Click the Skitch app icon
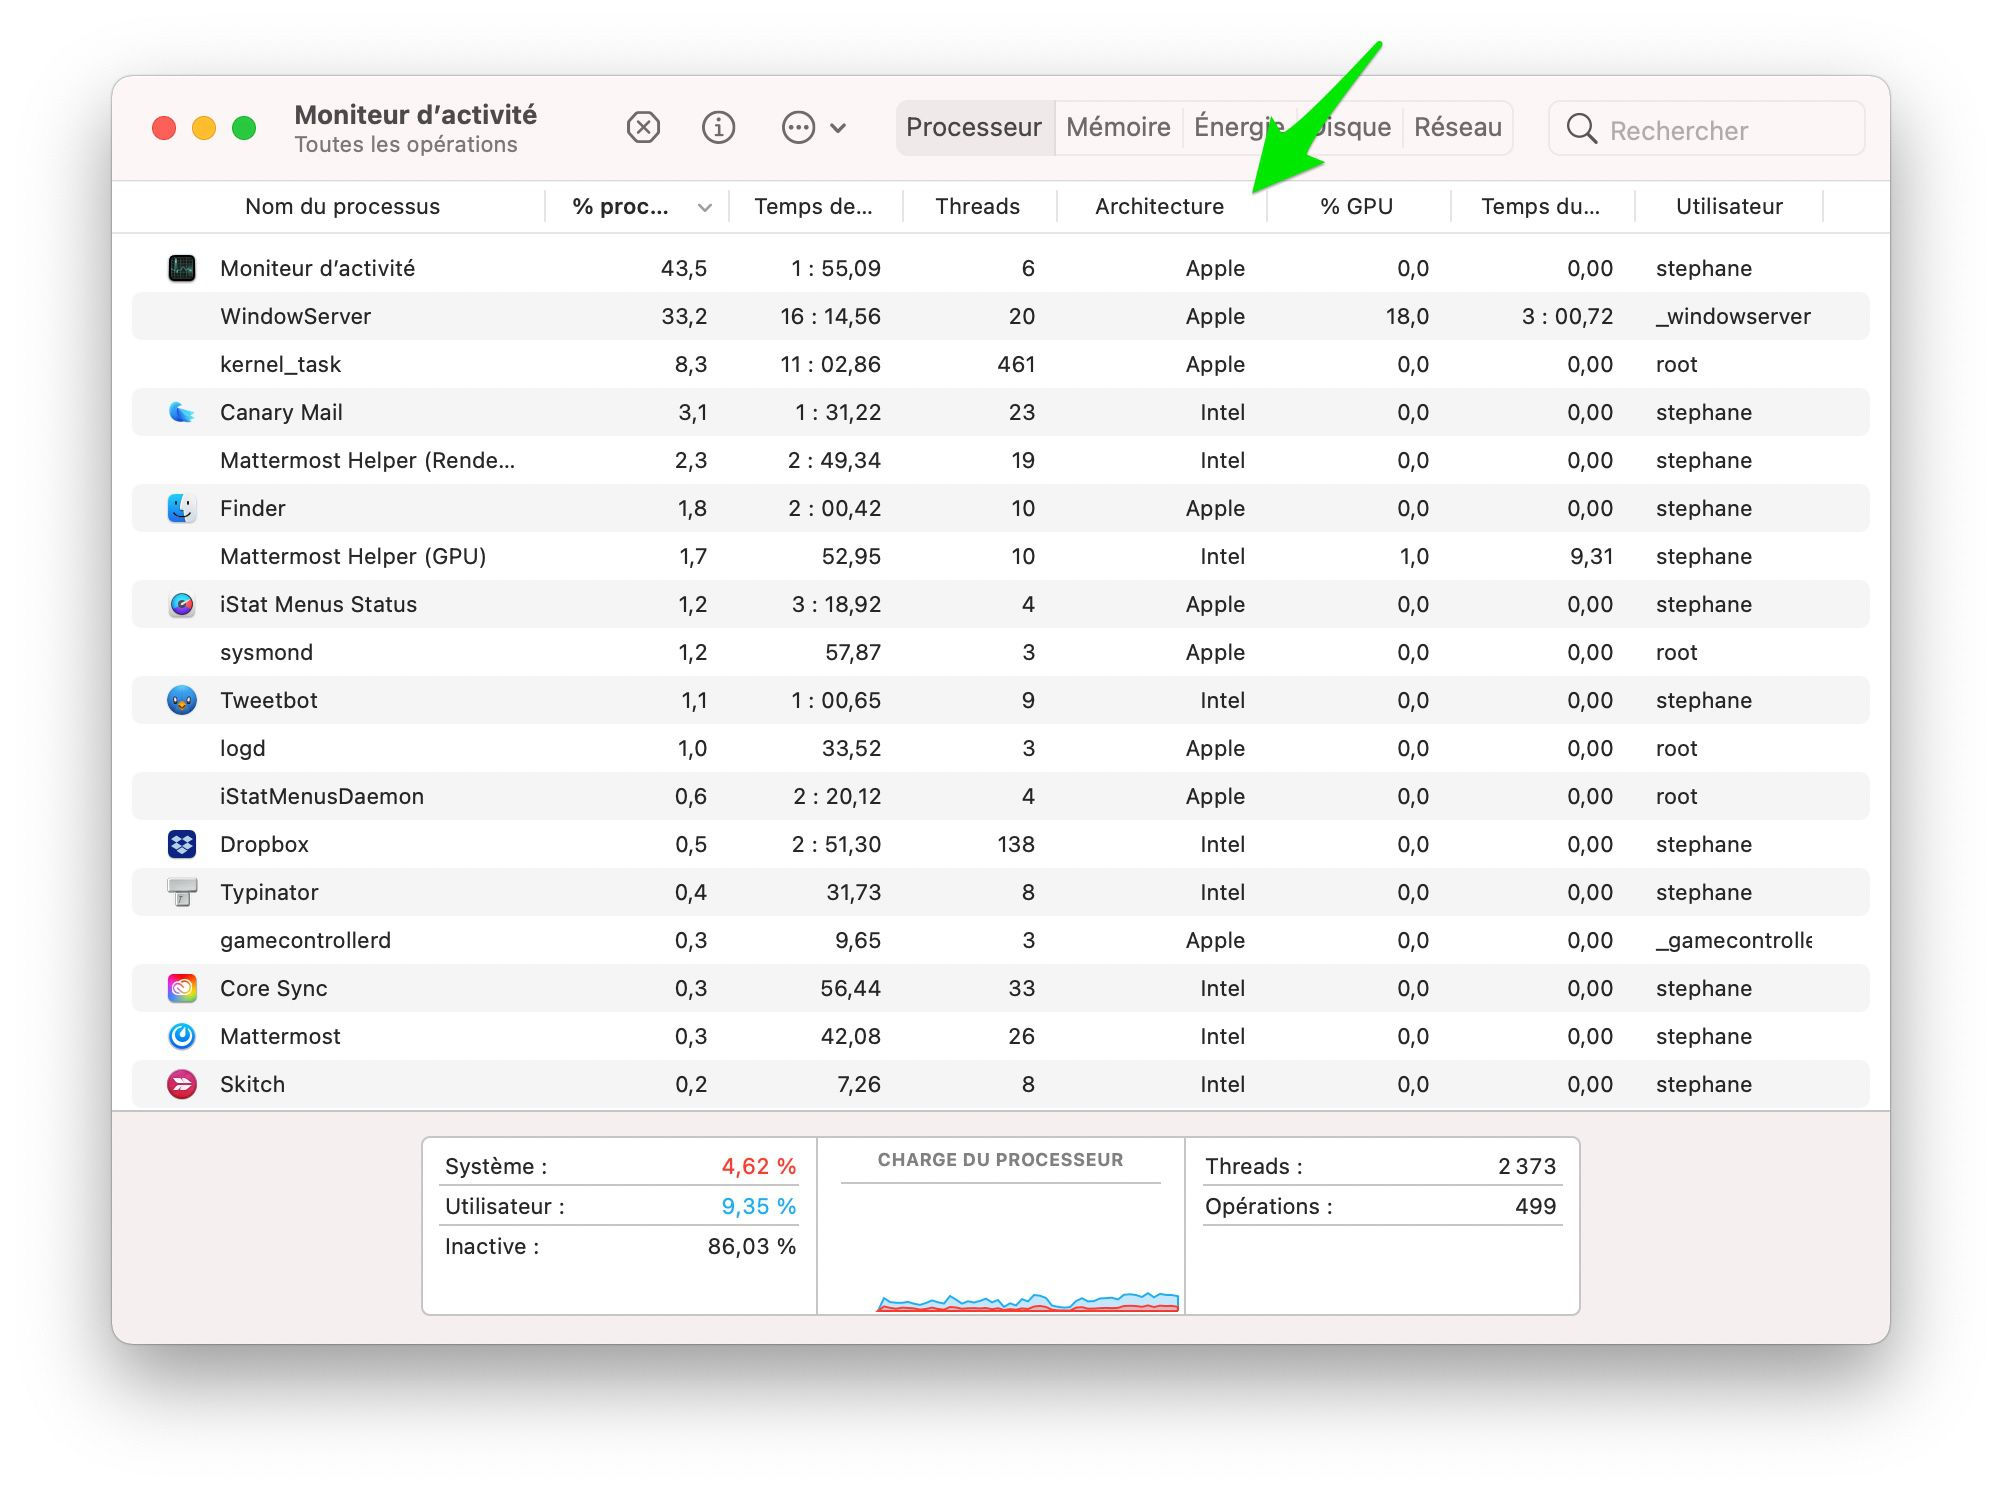Viewport: 2002px width, 1492px height. 181,1084
